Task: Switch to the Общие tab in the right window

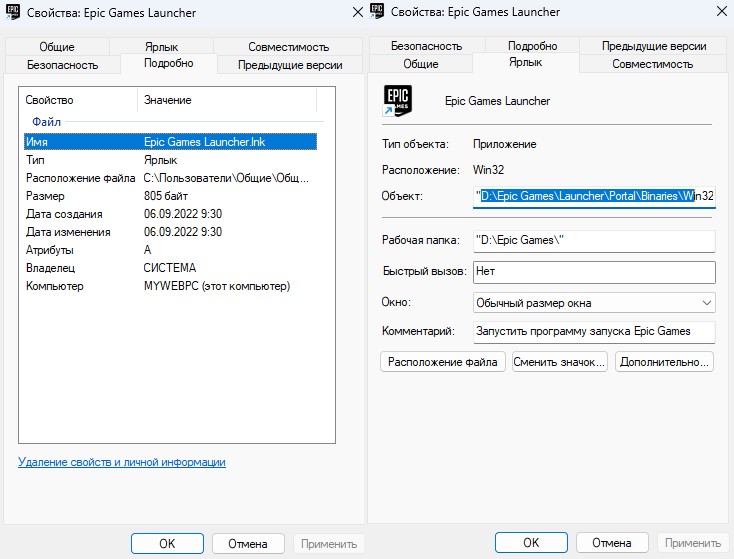Action: pyautogui.click(x=421, y=64)
